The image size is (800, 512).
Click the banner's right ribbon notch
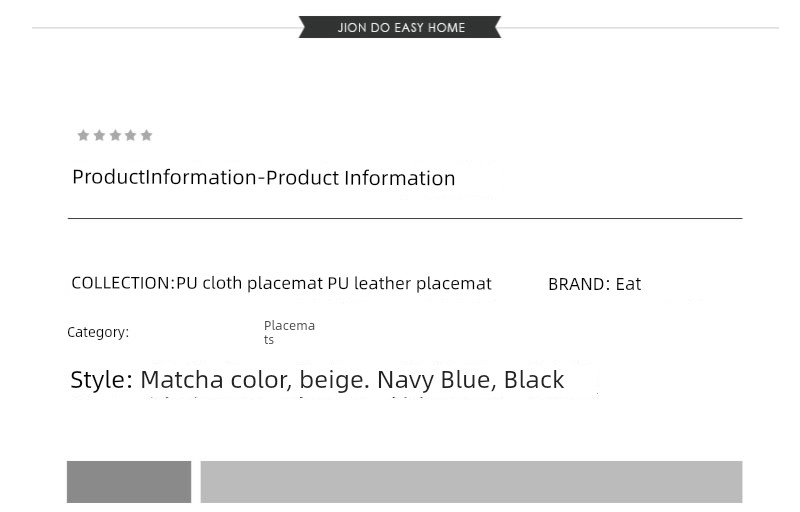(x=497, y=27)
